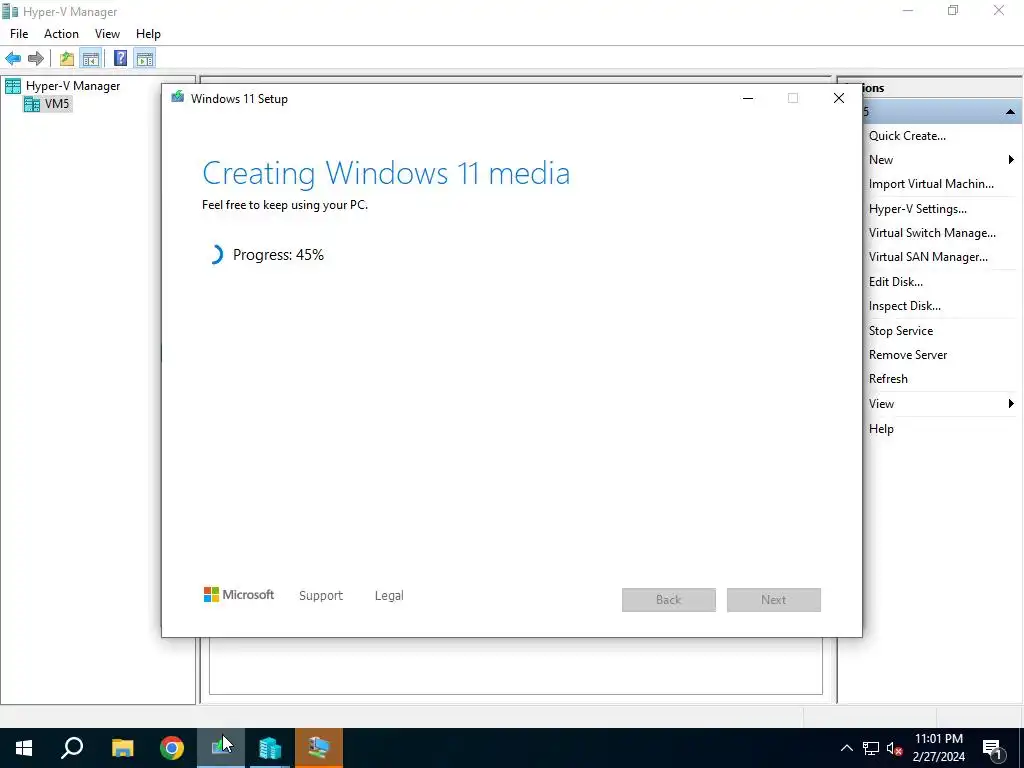
Task: Click the Back arrow in Hyper-V toolbar
Action: click(x=13, y=59)
